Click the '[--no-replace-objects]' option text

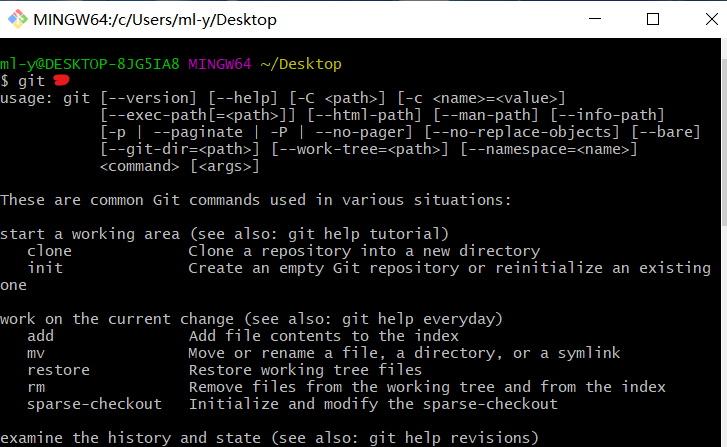(522, 132)
